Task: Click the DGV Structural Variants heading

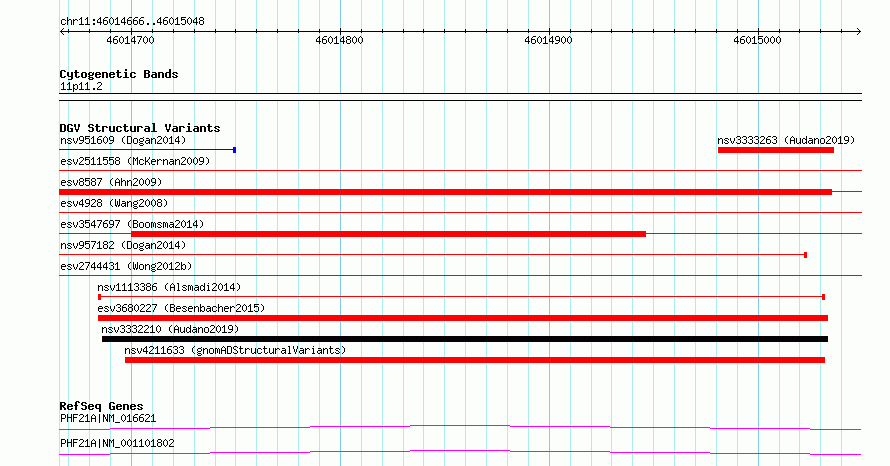Action: pyautogui.click(x=140, y=128)
